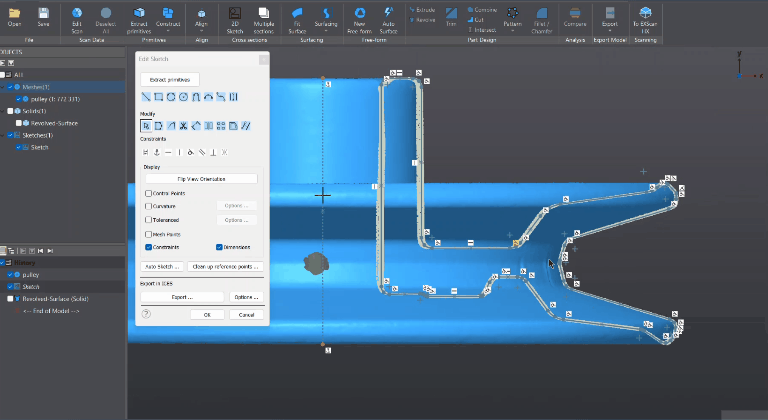Select the Auto Surface tool
The width and height of the screenshot is (768, 420).
point(388,15)
